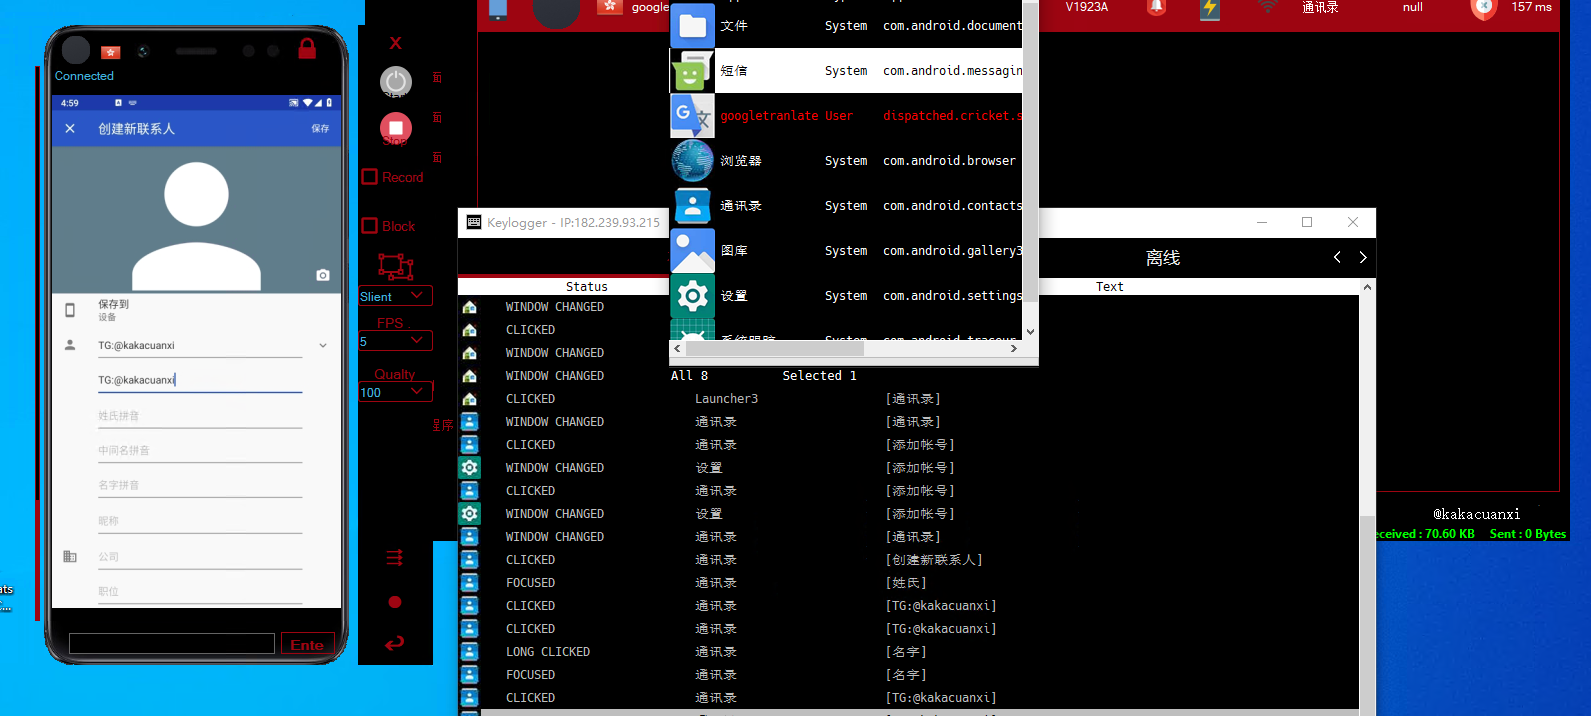Click the red three-lines menu icon
The width and height of the screenshot is (1591, 716).
click(x=395, y=557)
